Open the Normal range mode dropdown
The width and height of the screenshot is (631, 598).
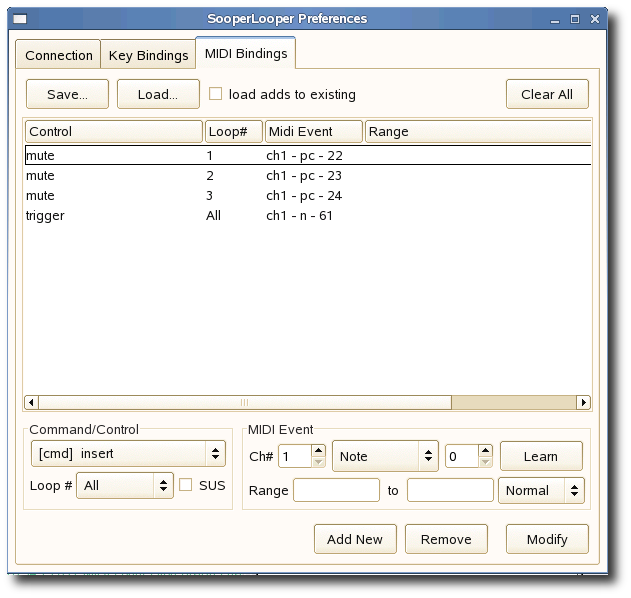coord(541,490)
